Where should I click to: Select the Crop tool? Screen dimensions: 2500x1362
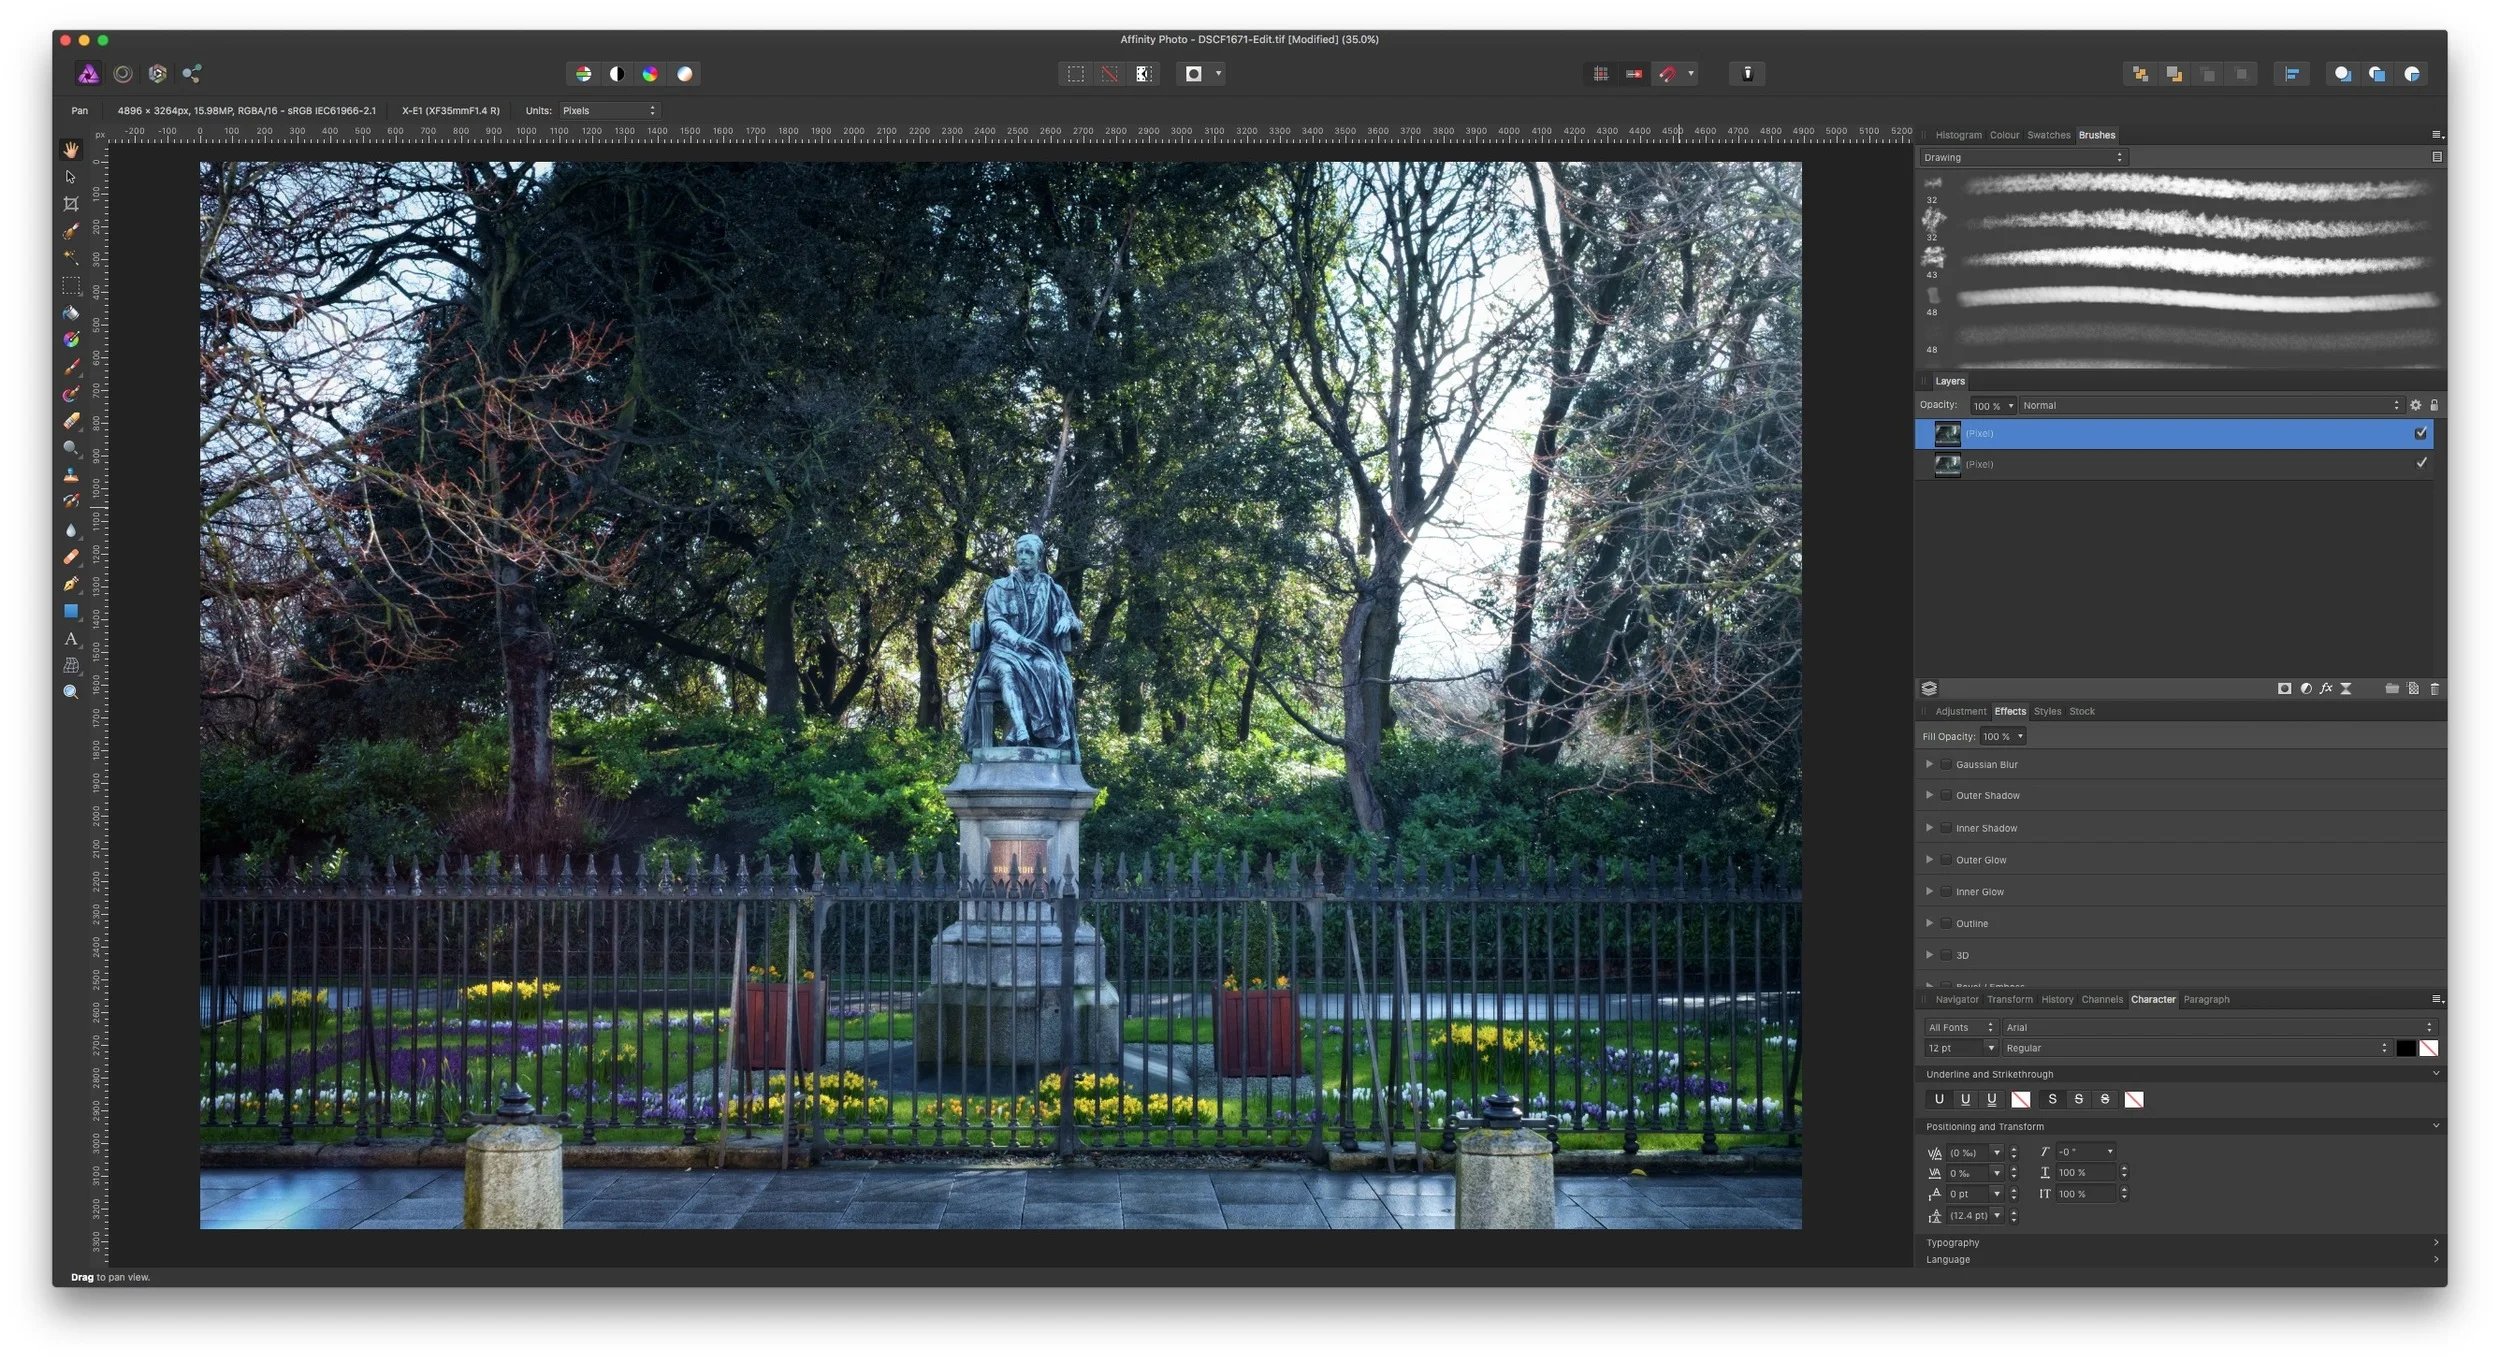[x=71, y=204]
